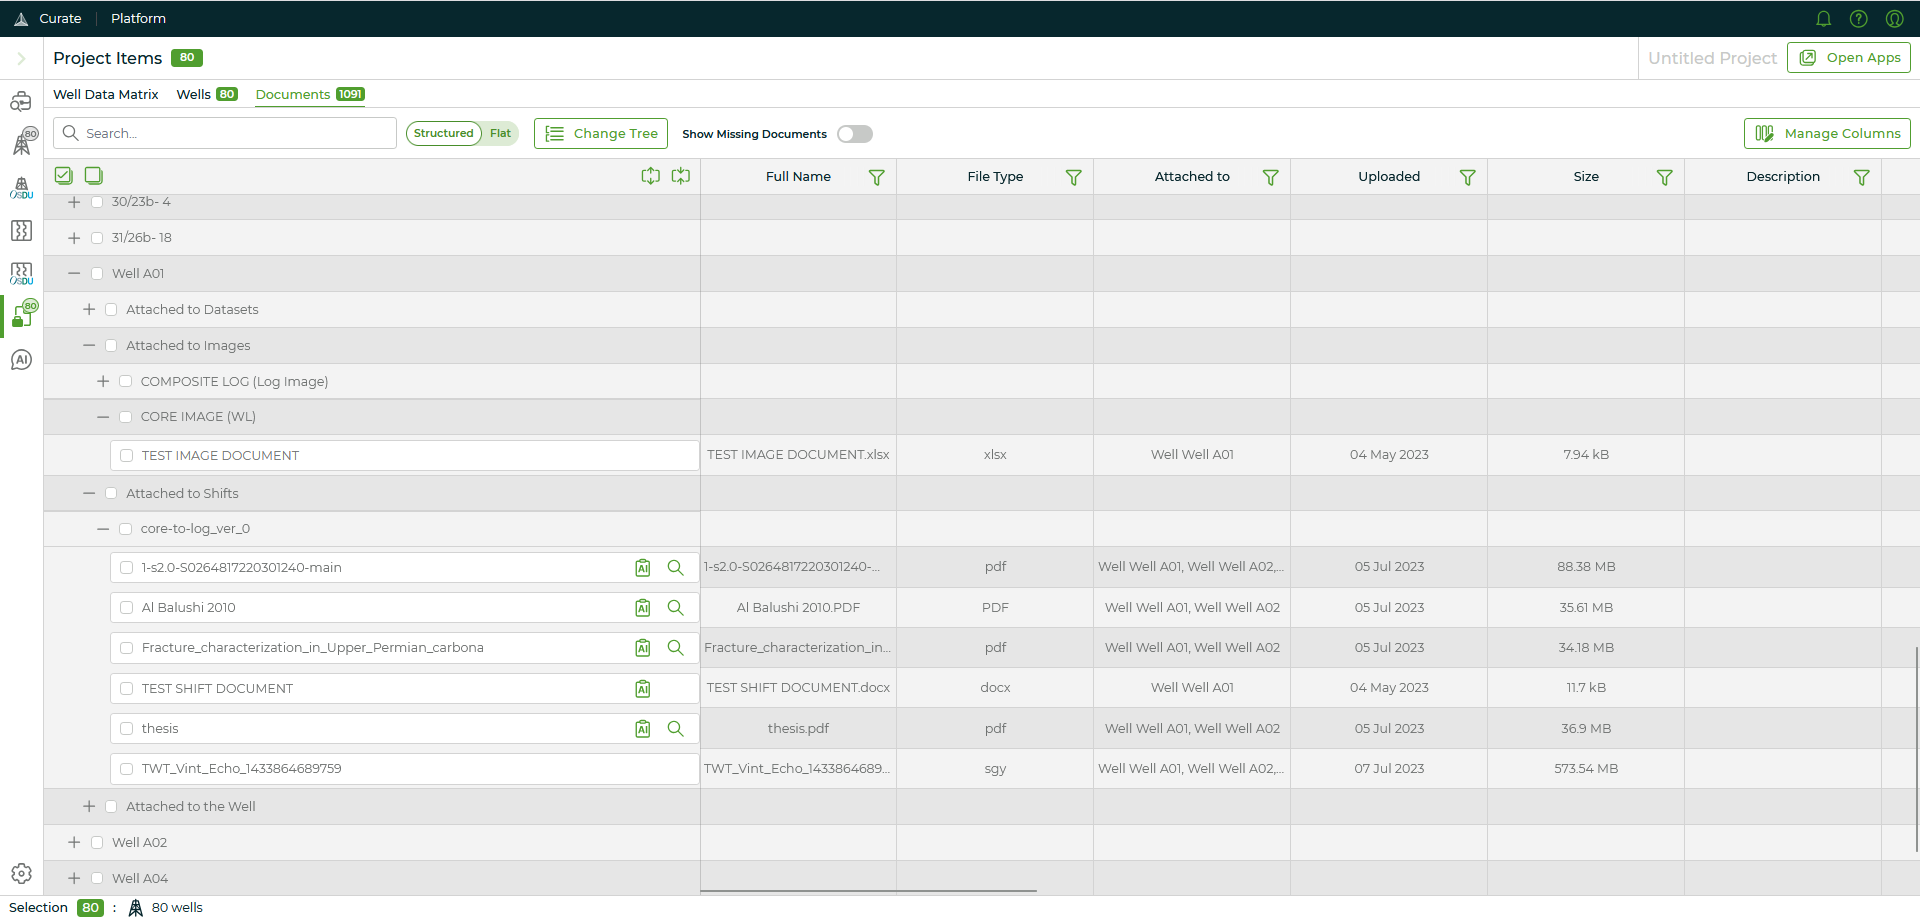The width and height of the screenshot is (1920, 920).
Task: Click the collapse all tree icon
Action: (x=681, y=176)
